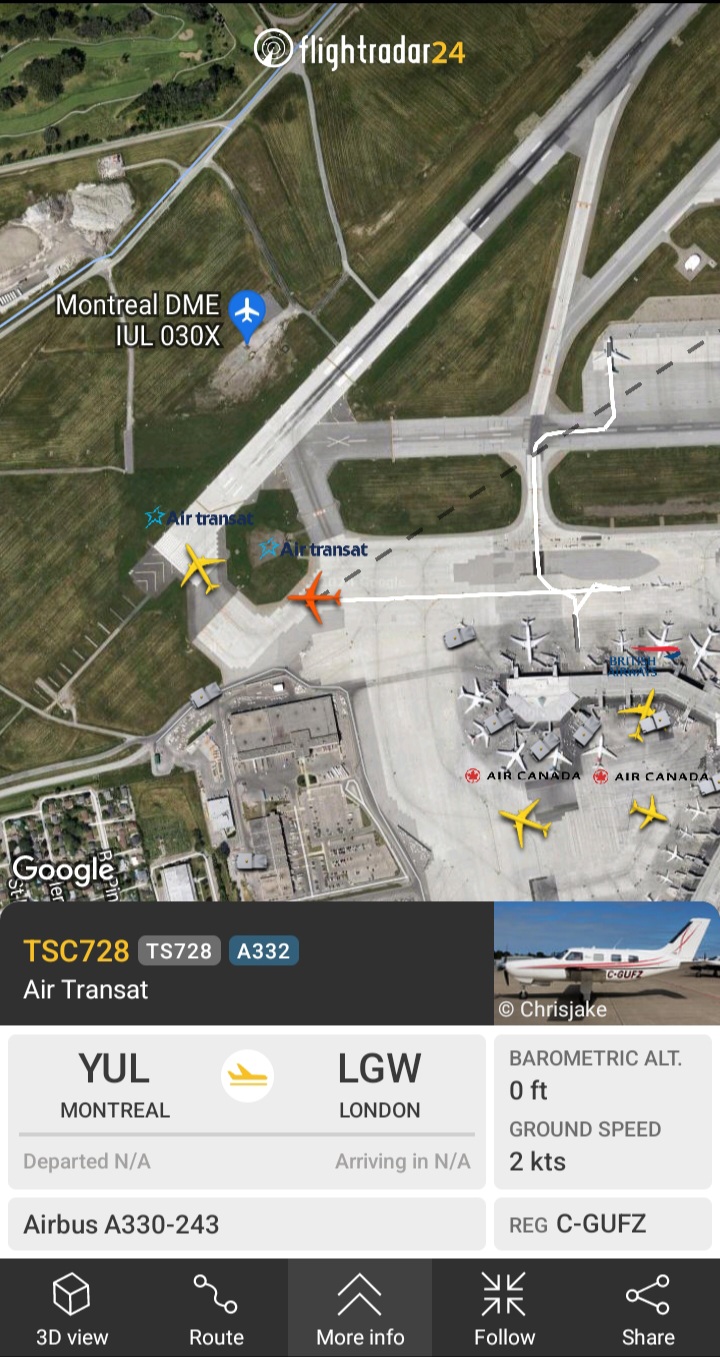Tap the Montreal DME blue airport pin
Screen dimensions: 720x1357
tap(247, 312)
